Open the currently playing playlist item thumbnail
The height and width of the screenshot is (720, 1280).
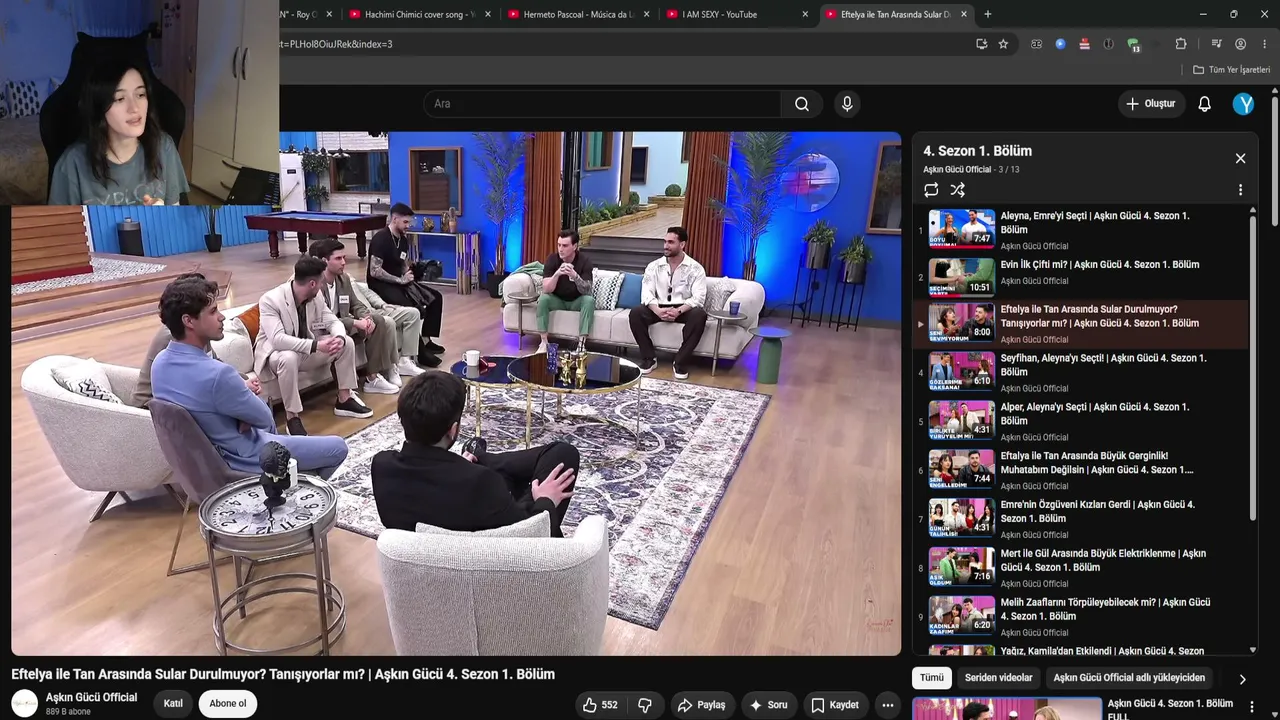tap(962, 322)
